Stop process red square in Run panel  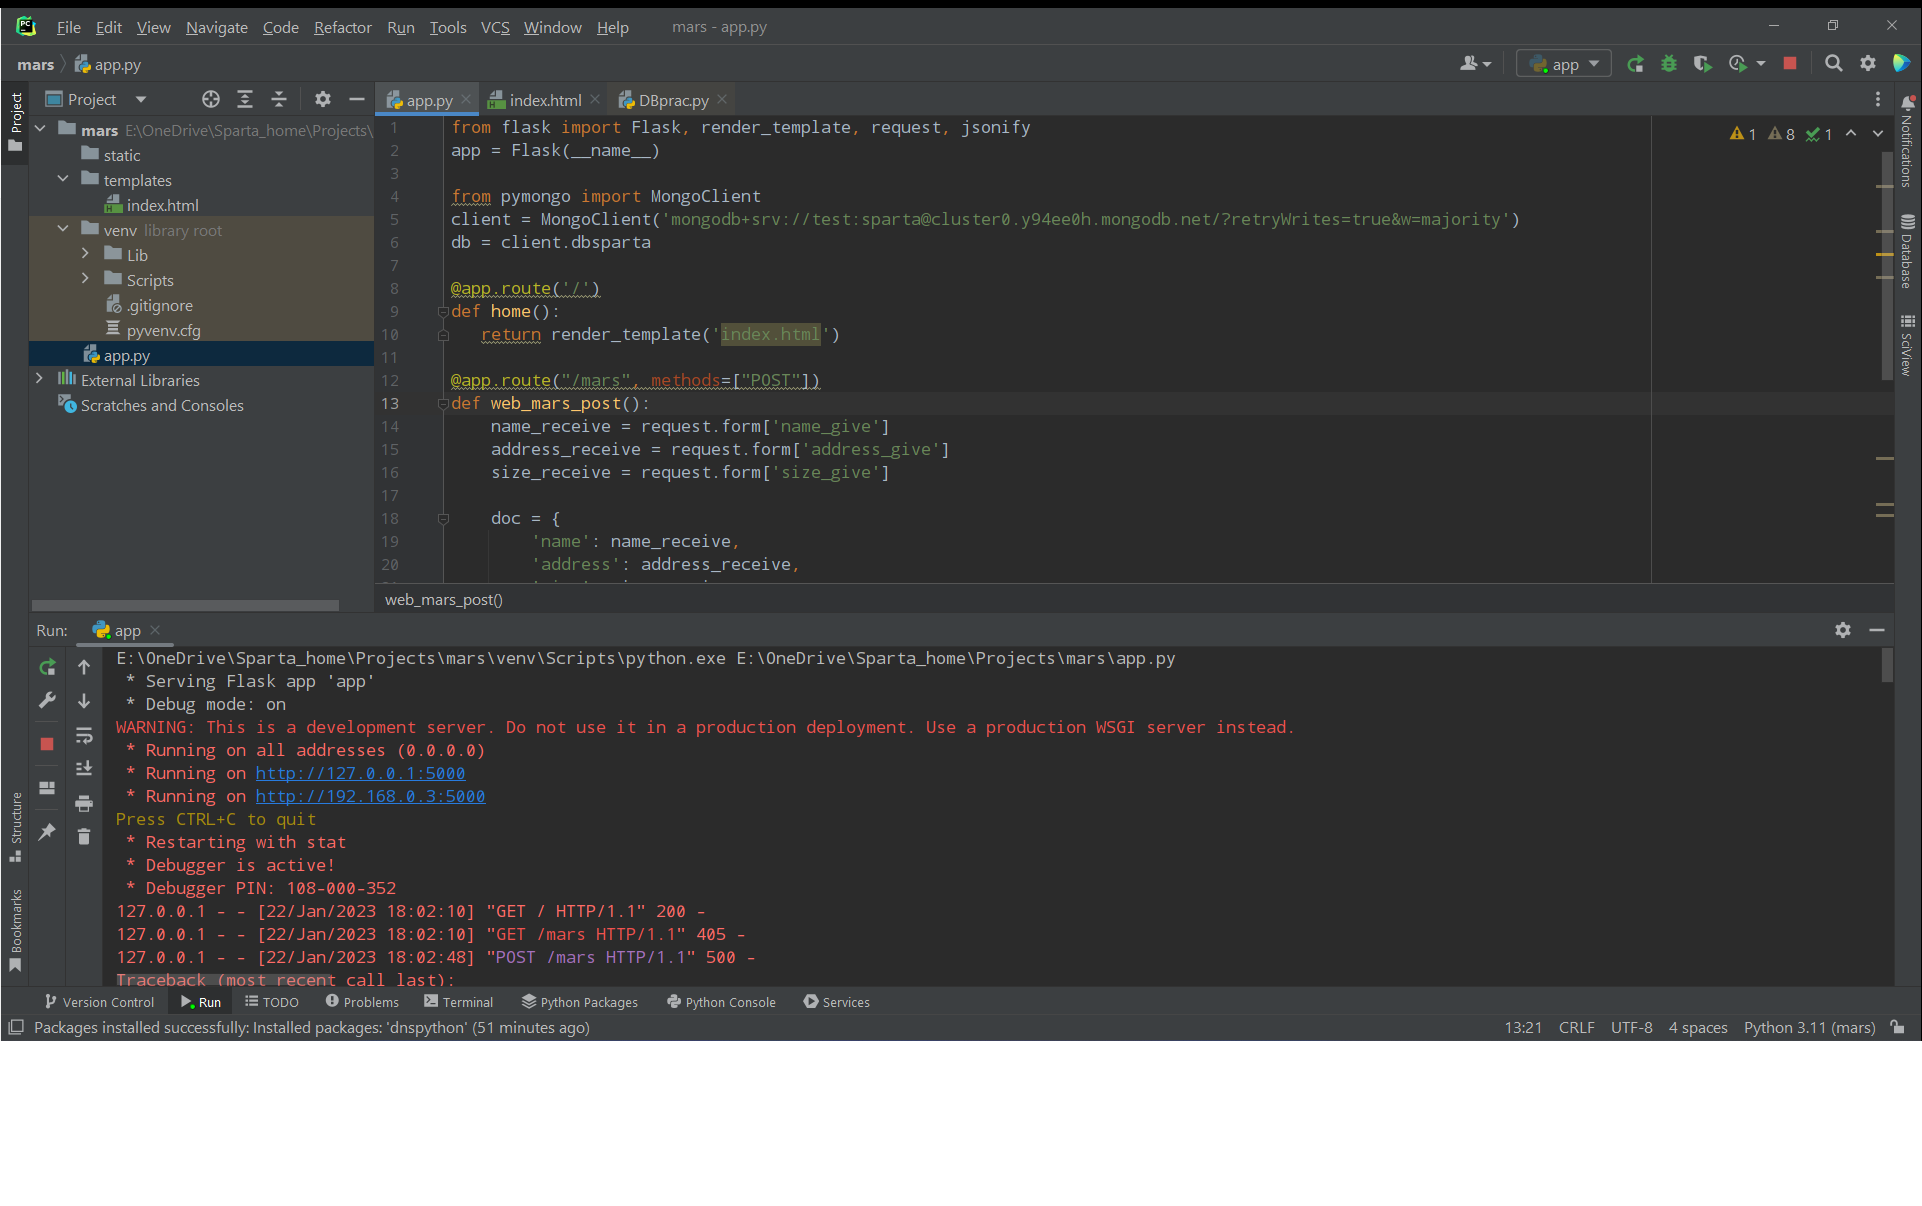coord(47,744)
